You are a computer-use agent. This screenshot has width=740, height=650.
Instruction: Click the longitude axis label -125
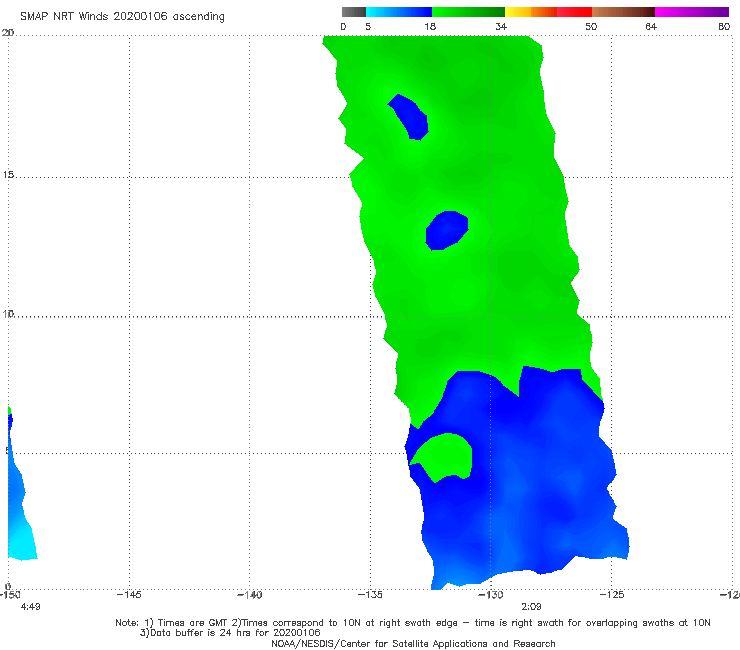pyautogui.click(x=612, y=595)
